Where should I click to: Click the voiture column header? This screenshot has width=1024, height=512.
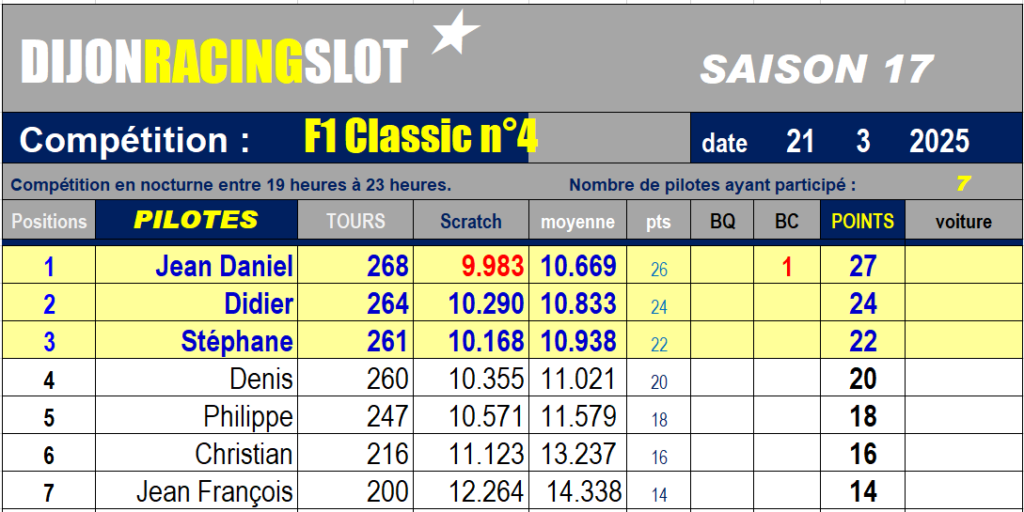[x=963, y=221]
